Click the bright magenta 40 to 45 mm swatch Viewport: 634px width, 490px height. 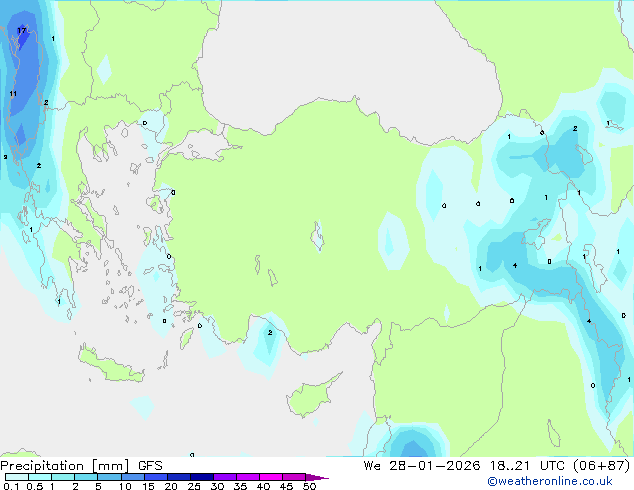271,477
